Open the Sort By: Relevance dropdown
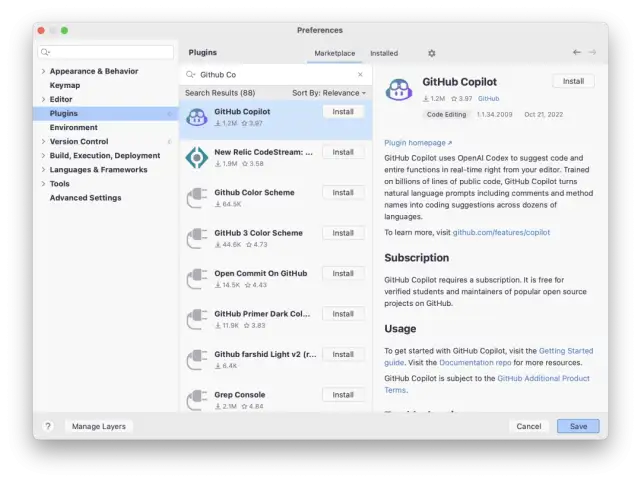641x483 pixels. pos(329,93)
